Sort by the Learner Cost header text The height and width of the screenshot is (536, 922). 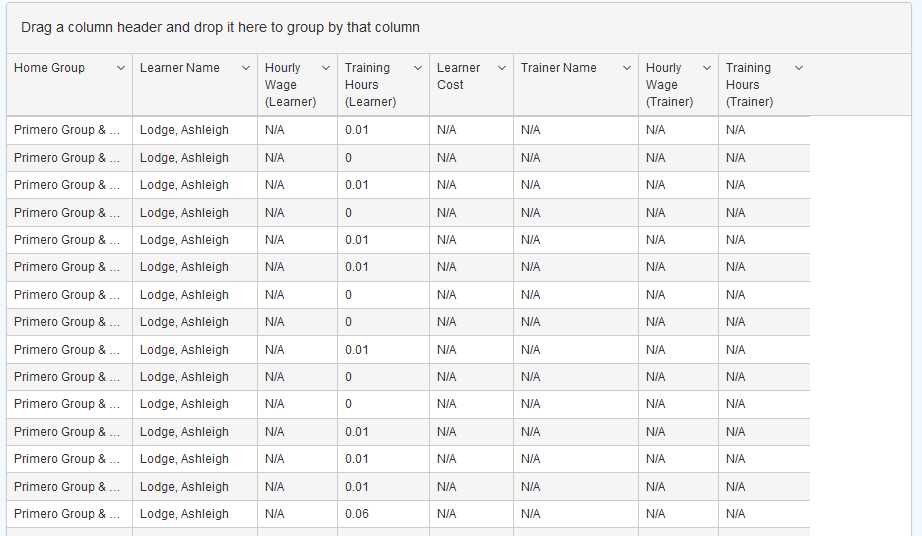458,76
